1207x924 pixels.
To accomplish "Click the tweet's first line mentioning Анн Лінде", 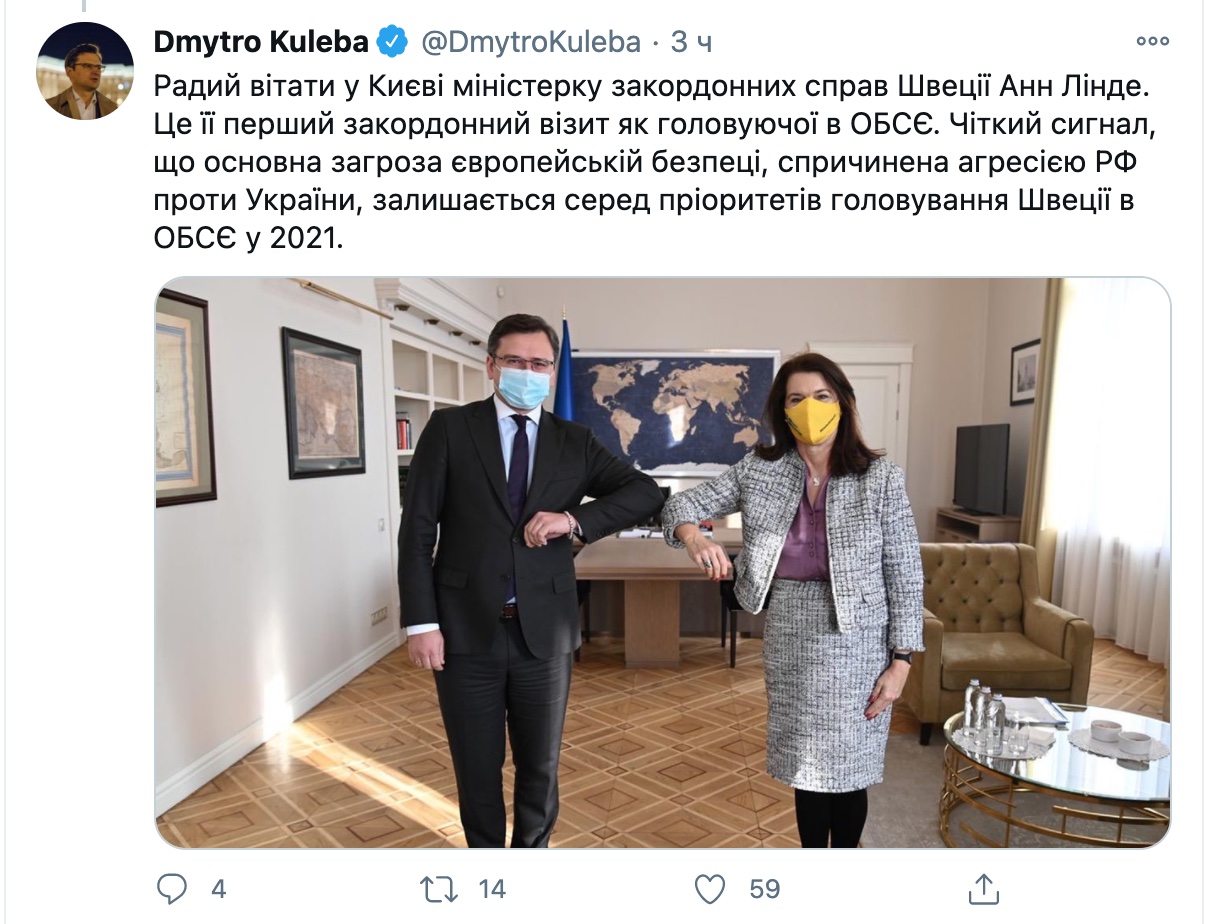I will [653, 87].
